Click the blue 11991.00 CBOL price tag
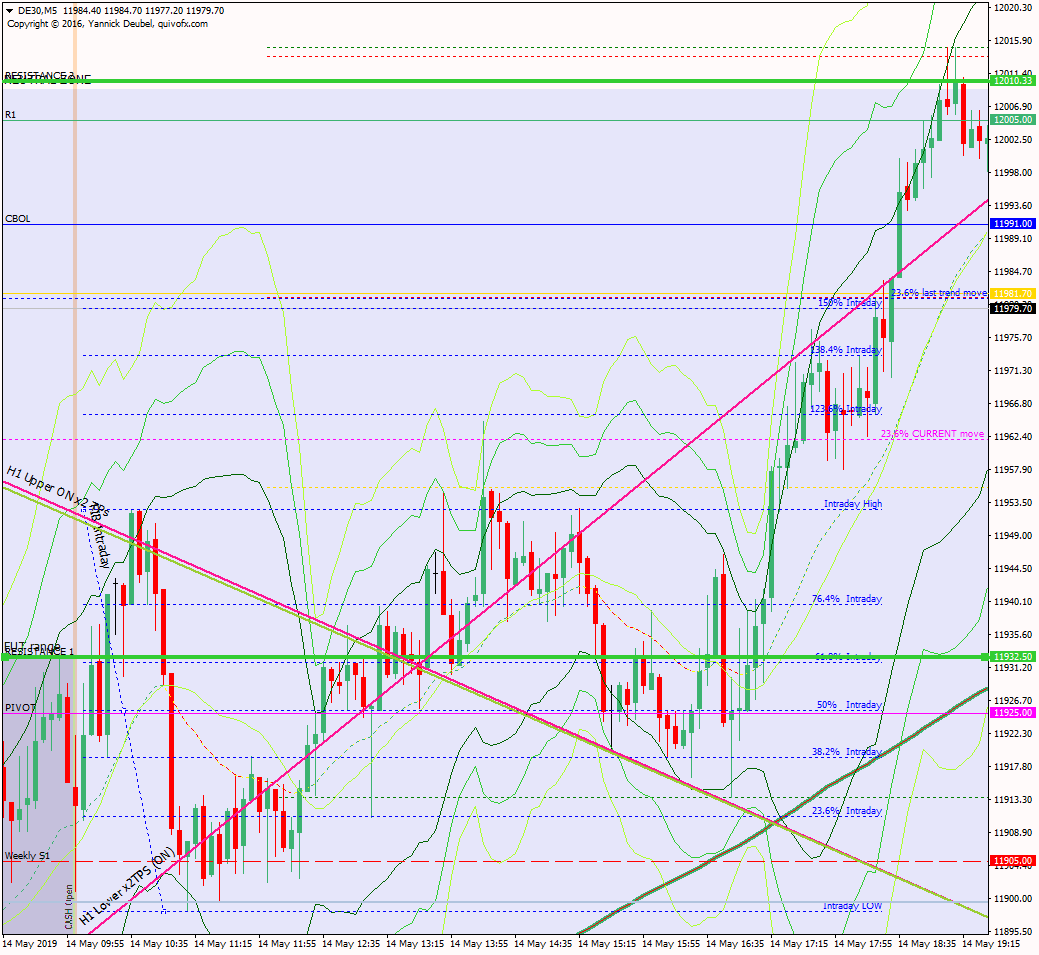The width and height of the screenshot is (1039, 955). pyautogui.click(x=1012, y=224)
